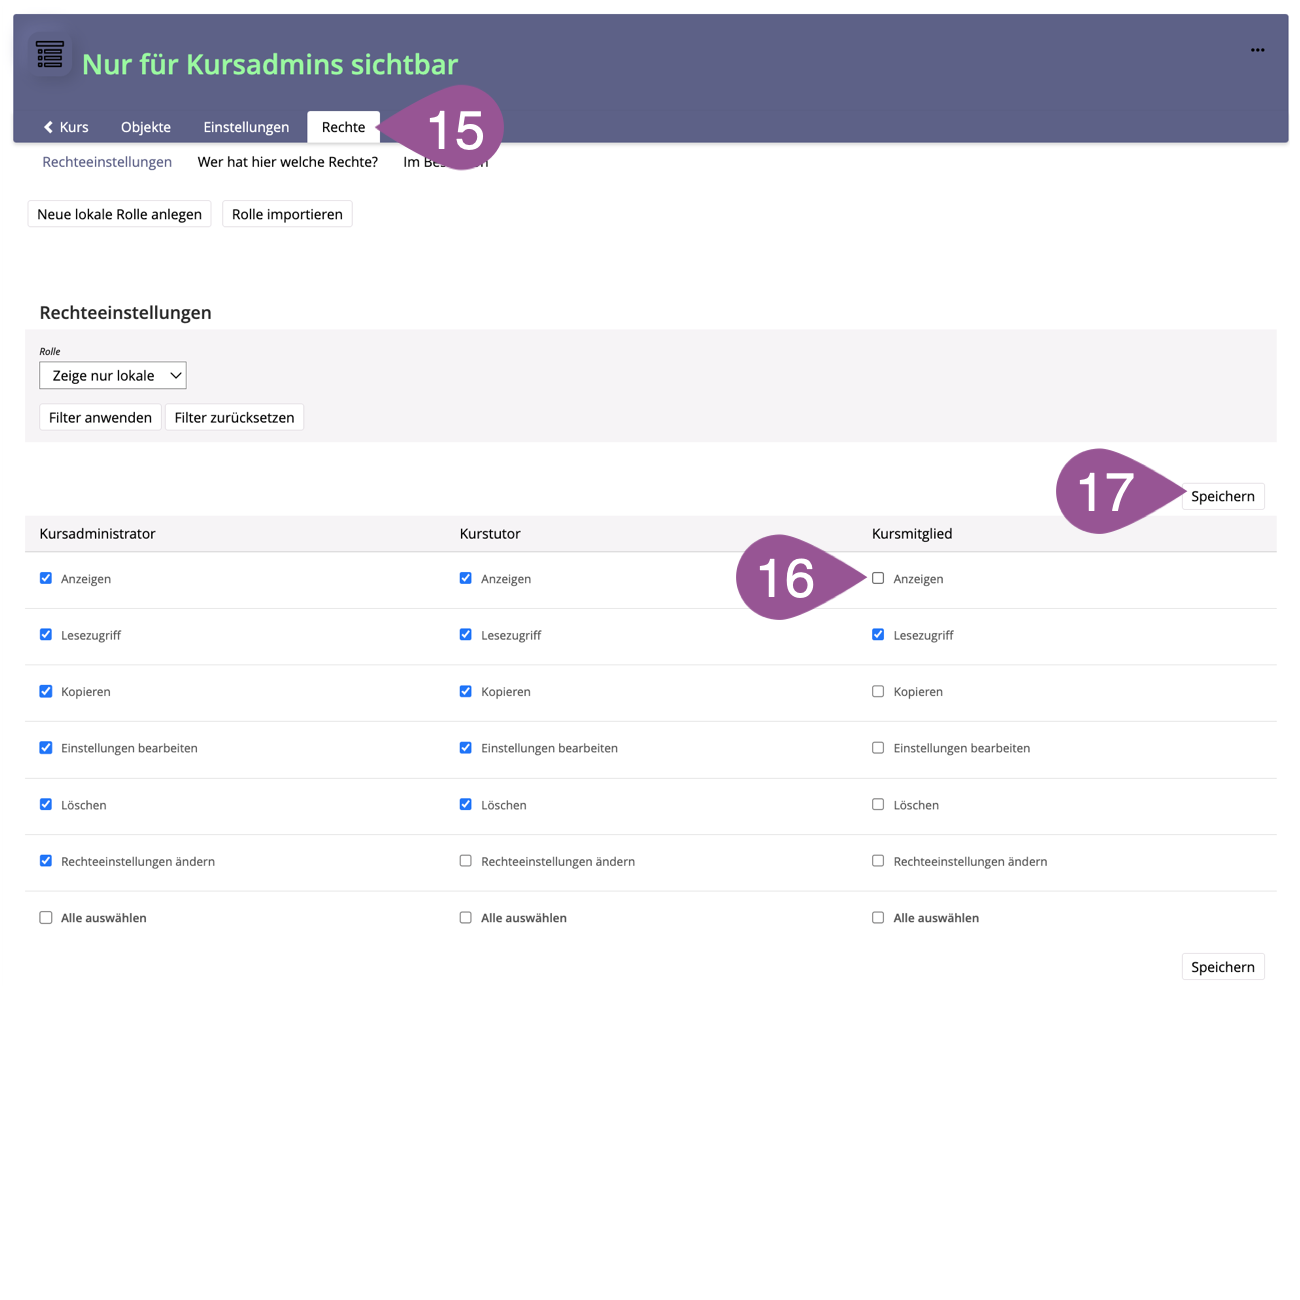Screen dimensions: 1300x1300
Task: Open the Rechteeinstellungen sub-tab
Action: pyautogui.click(x=107, y=162)
